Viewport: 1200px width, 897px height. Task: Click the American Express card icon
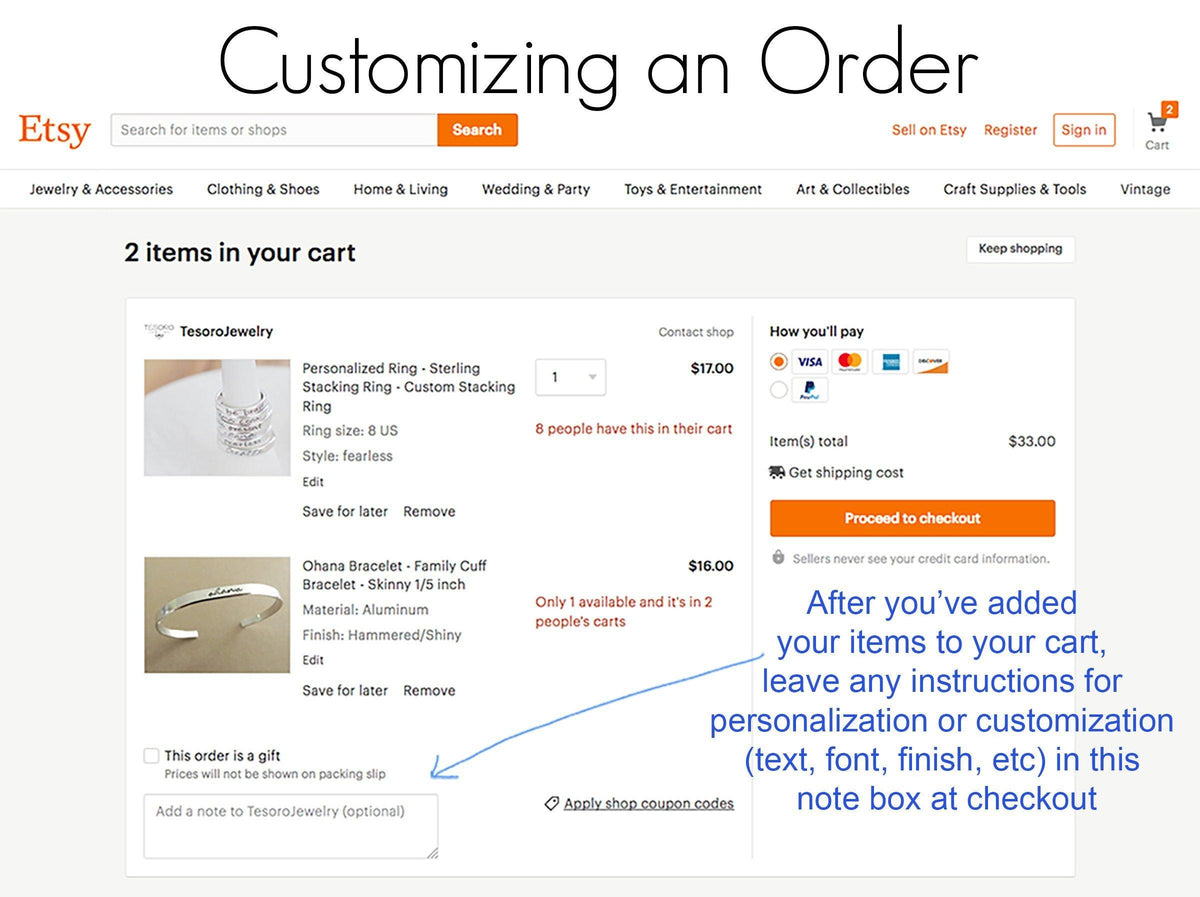click(890, 362)
